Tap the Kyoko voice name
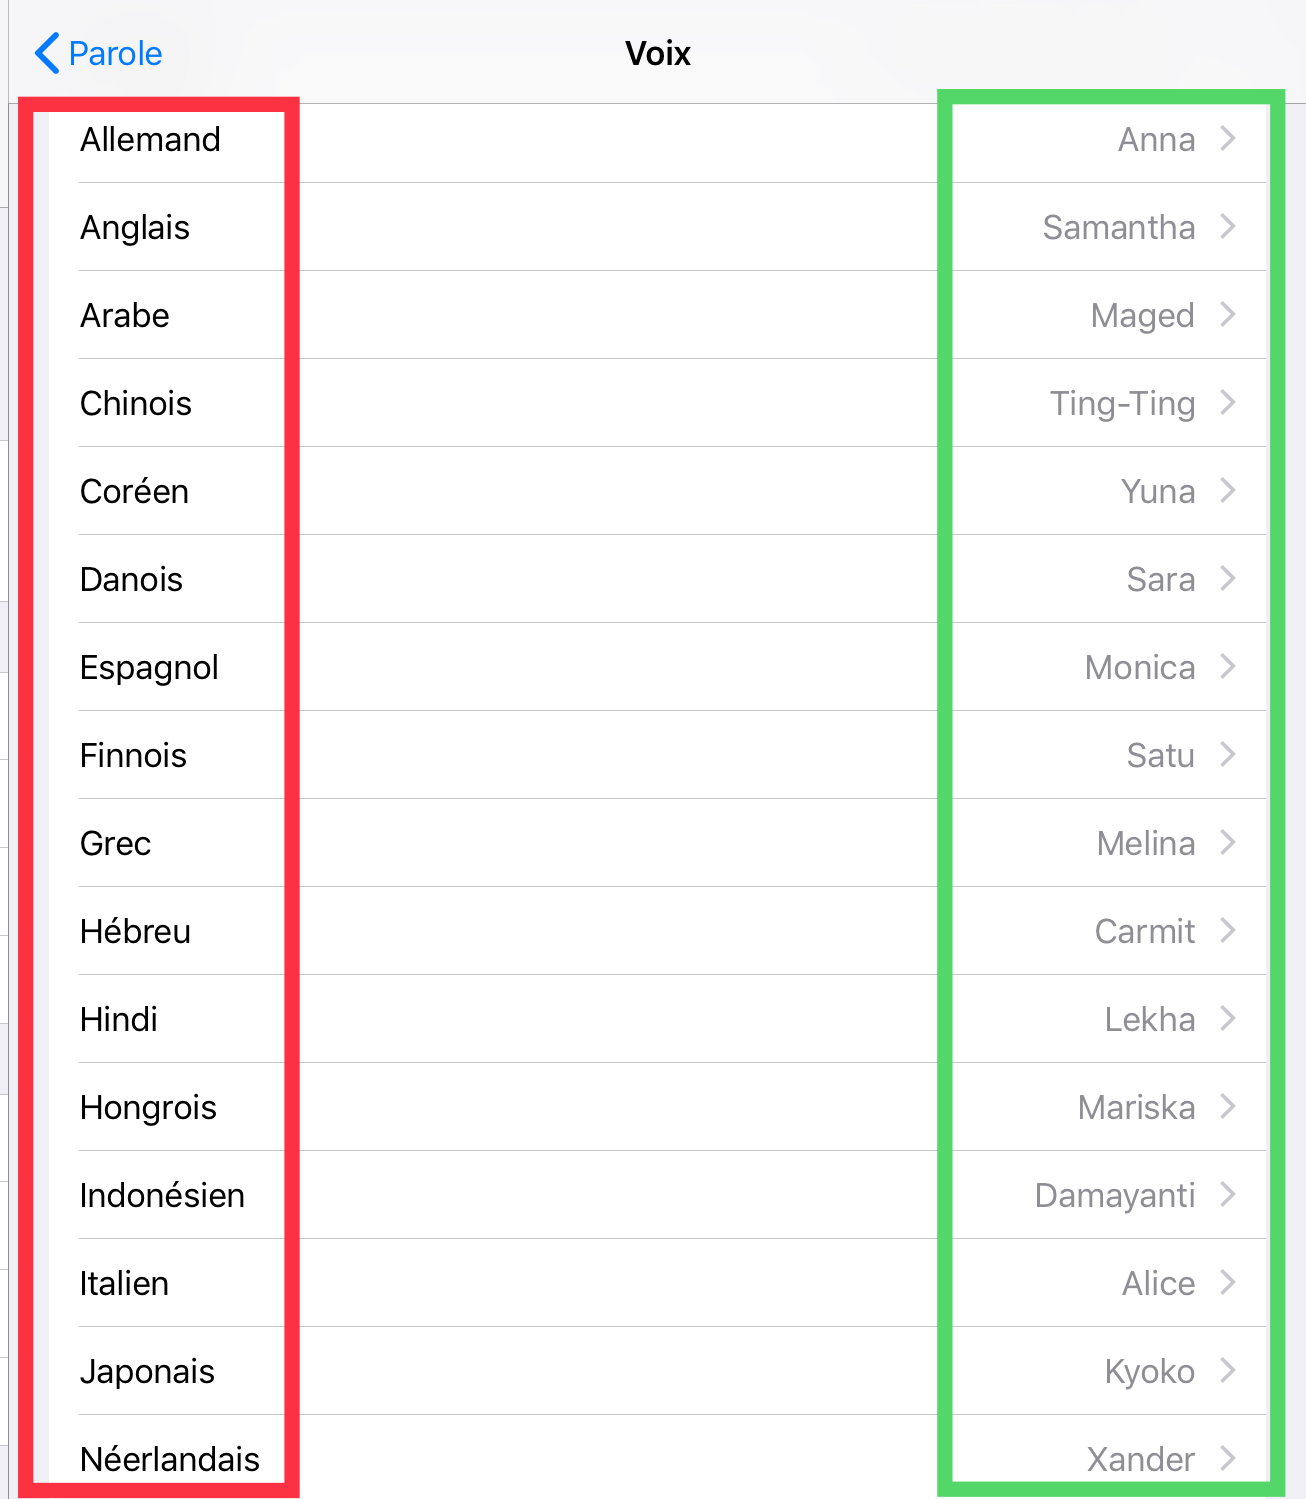This screenshot has height=1499, width=1306. [1149, 1372]
